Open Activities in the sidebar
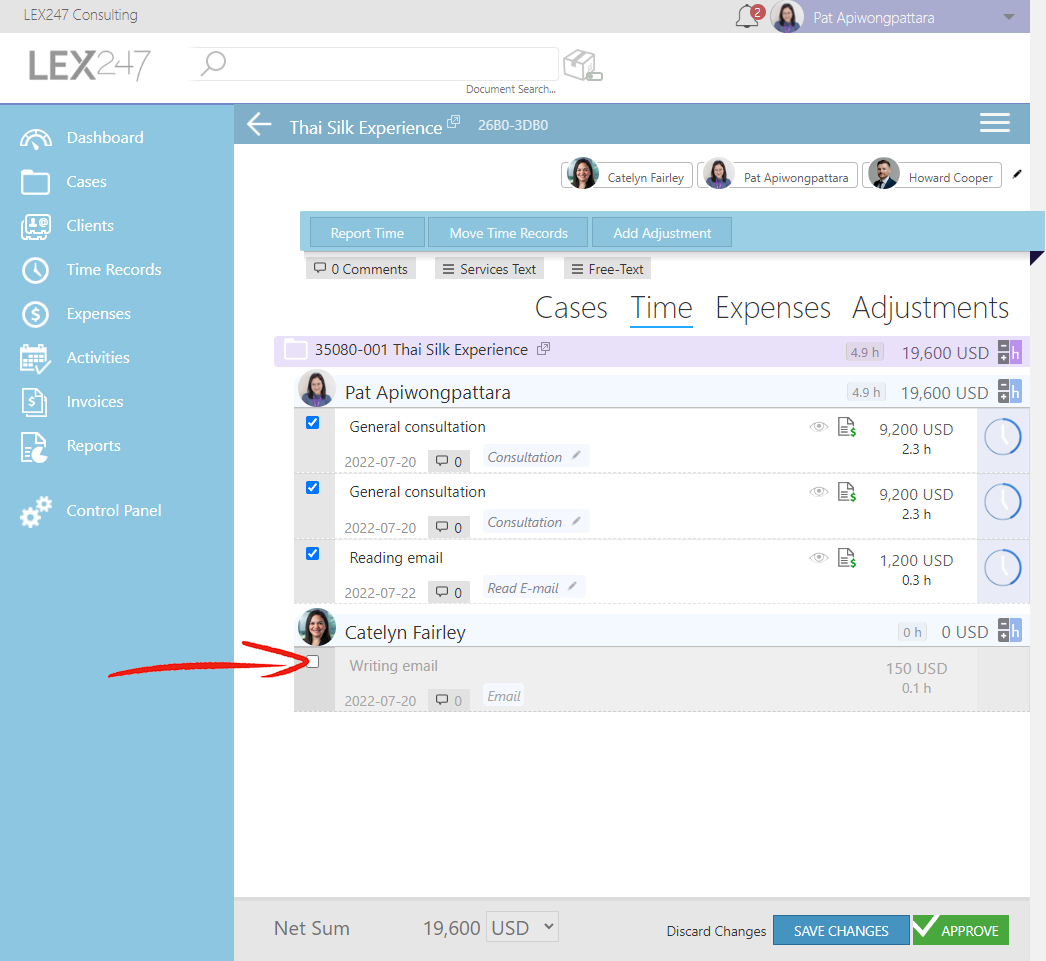Image resolution: width=1046 pixels, height=961 pixels. (x=97, y=357)
